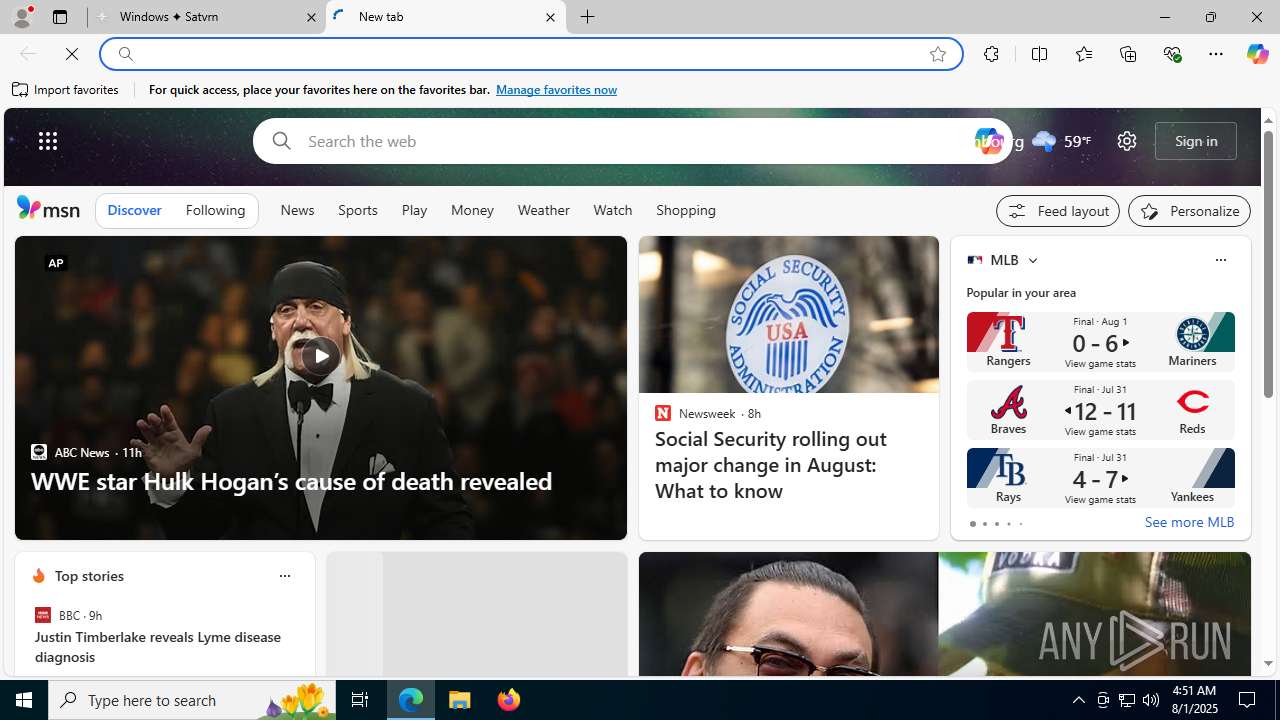
Task: Open Task View on taskbar
Action: pyautogui.click(x=360, y=700)
